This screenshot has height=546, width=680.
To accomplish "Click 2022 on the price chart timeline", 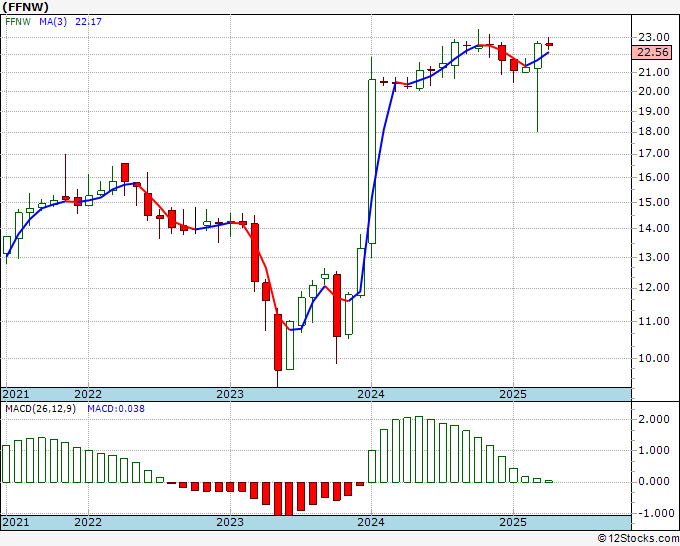I will click(88, 394).
